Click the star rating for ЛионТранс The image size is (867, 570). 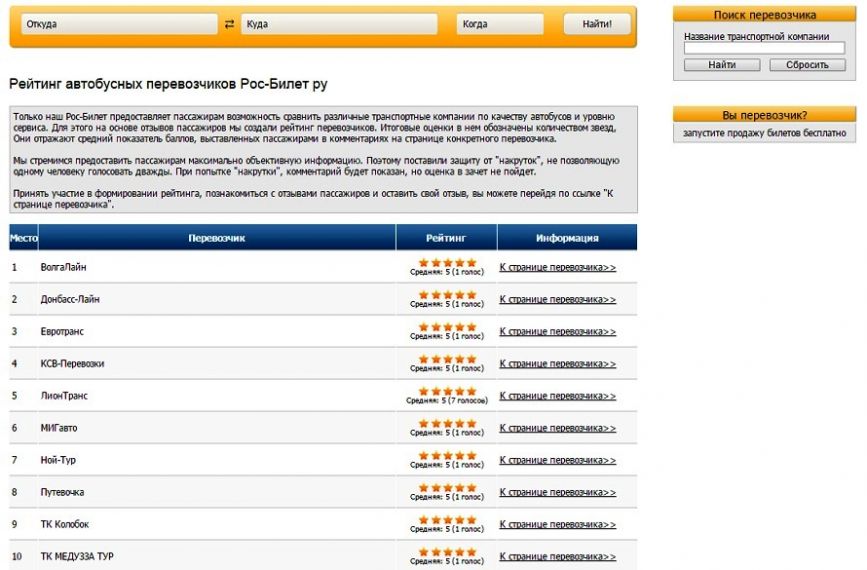(x=447, y=391)
